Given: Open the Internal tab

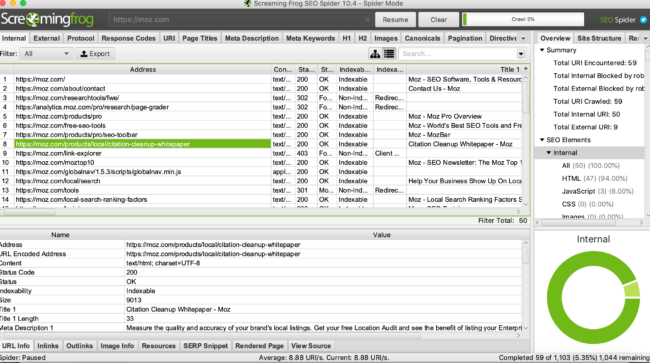Looking at the screenshot, I should [x=14, y=38].
